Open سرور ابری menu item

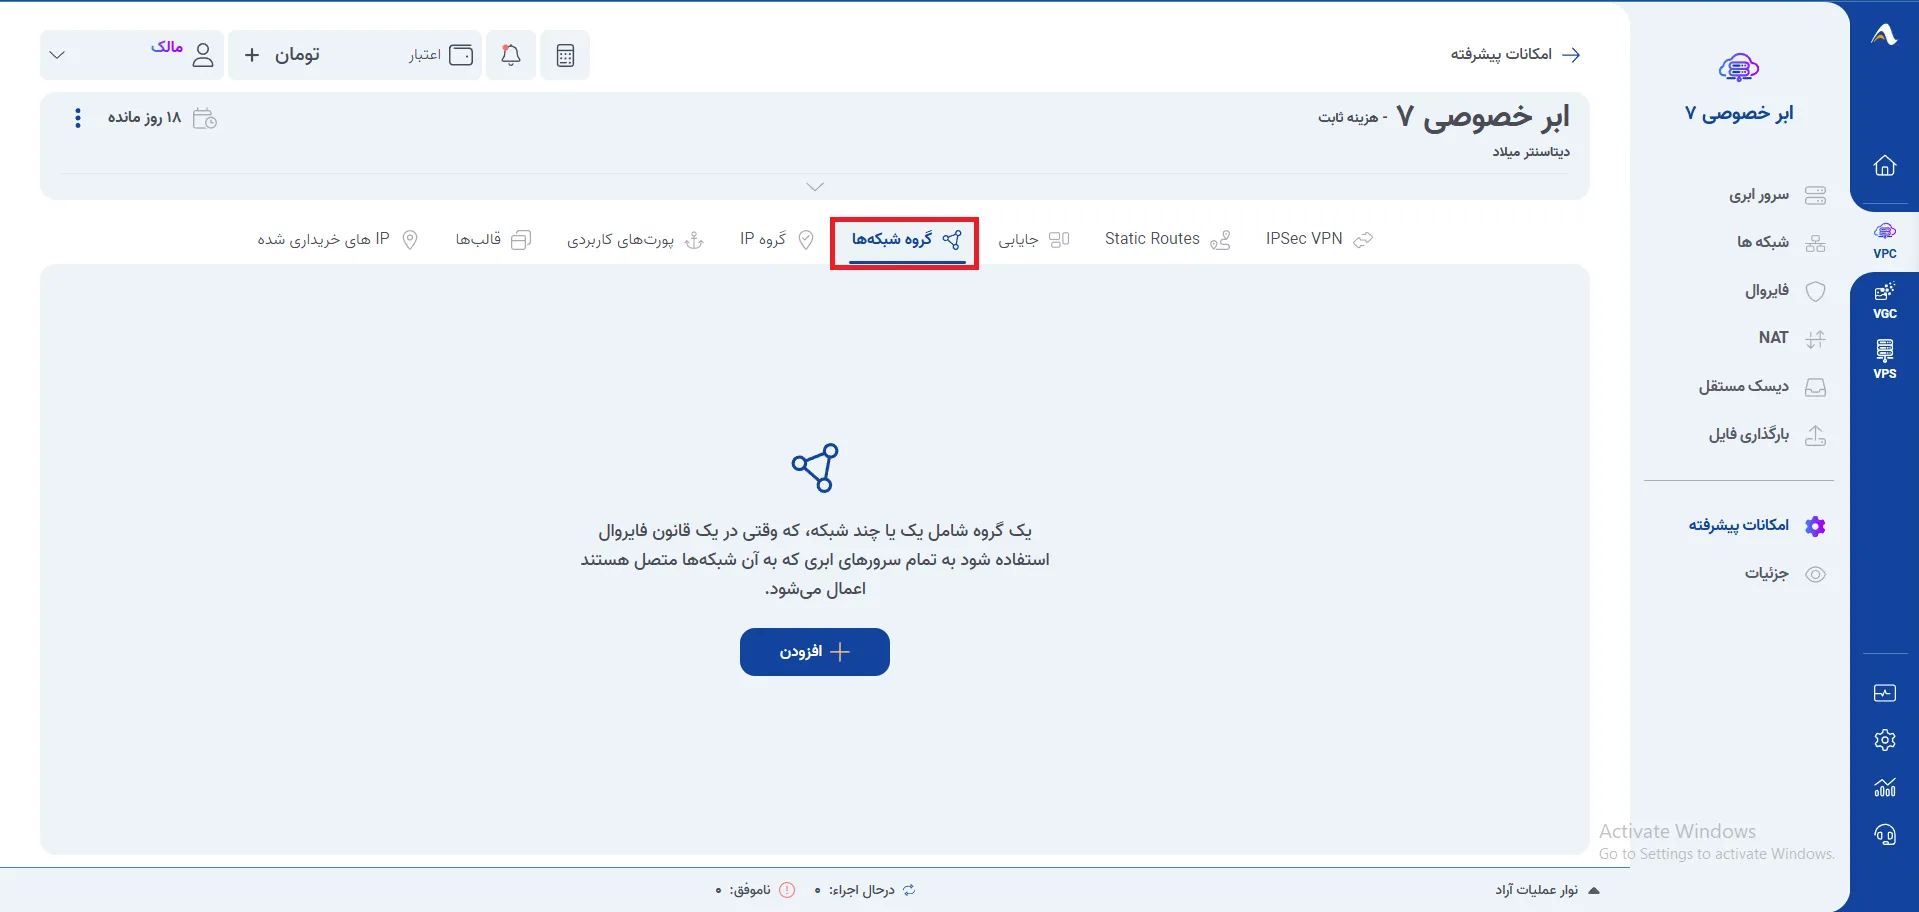coord(1776,195)
